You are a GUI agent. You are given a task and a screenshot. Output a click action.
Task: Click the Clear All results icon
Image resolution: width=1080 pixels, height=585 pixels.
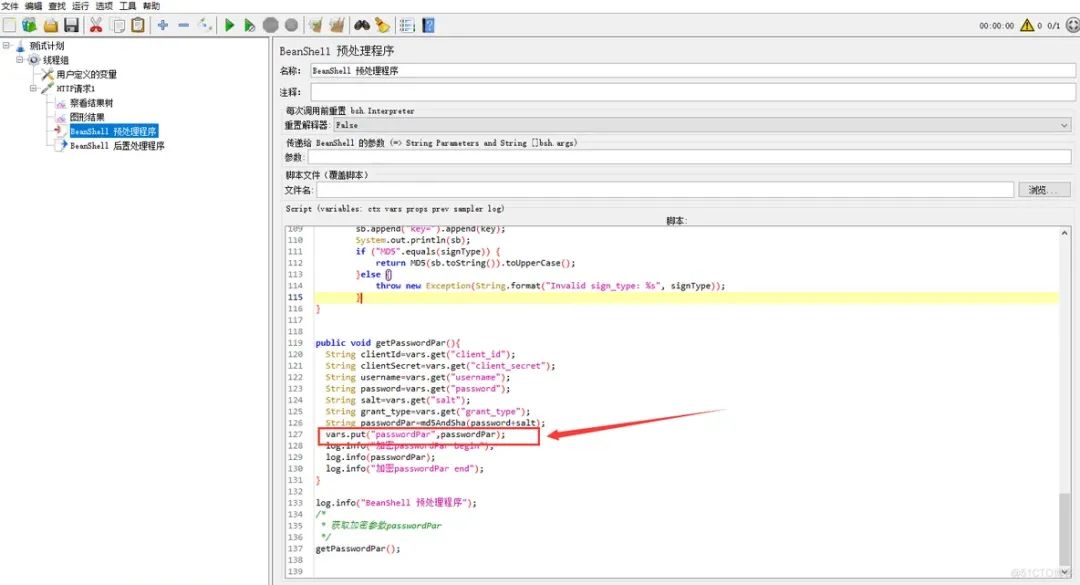click(337, 25)
